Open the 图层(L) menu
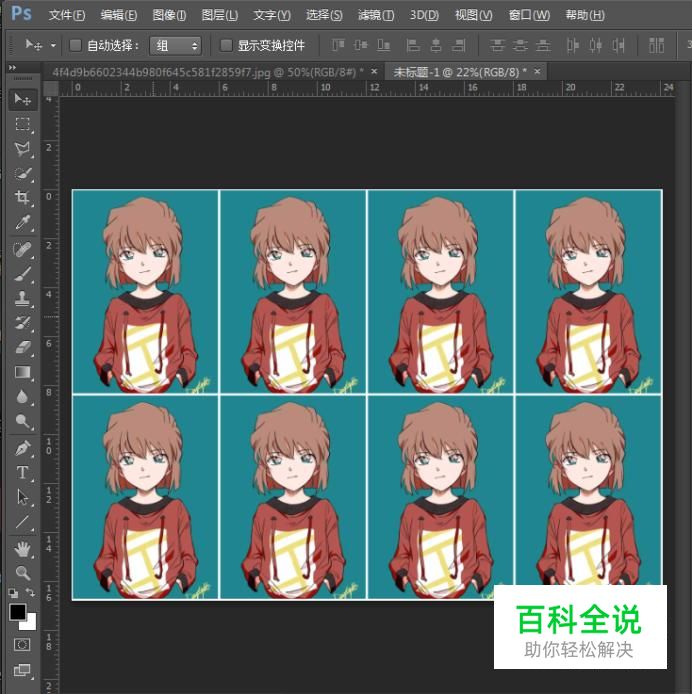This screenshot has width=692, height=694. point(220,15)
